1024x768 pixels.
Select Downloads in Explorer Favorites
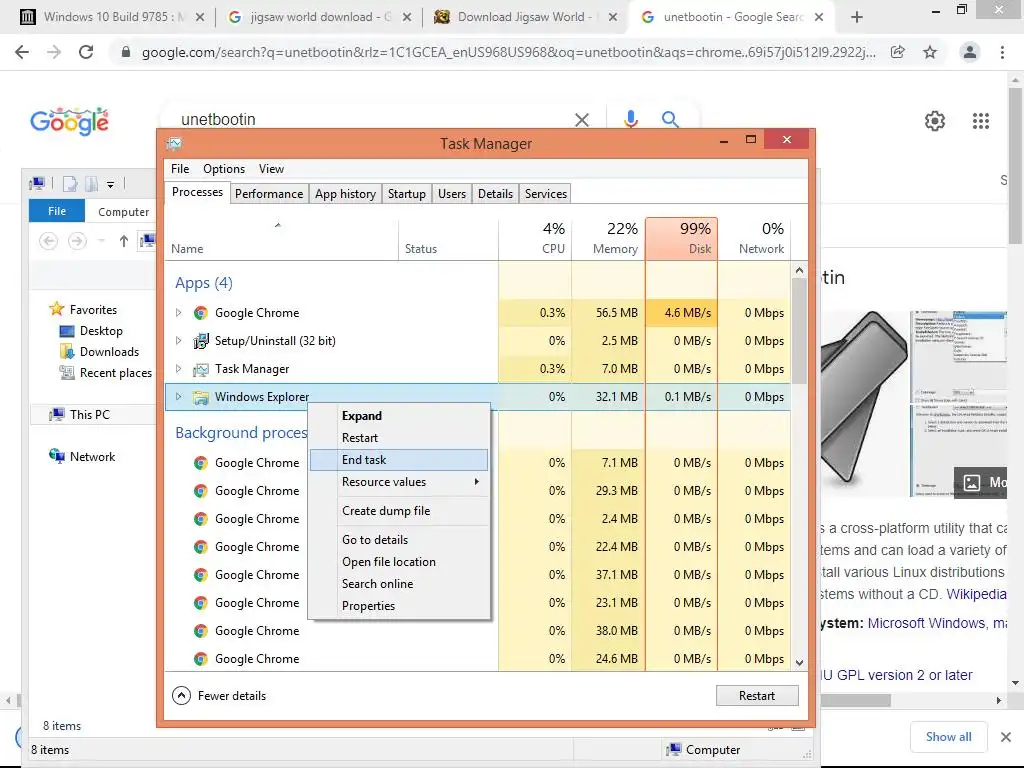click(x=101, y=352)
